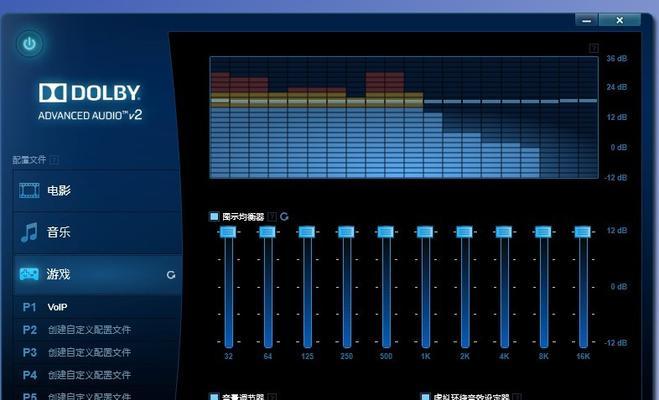Select the 游戏 game profile
The width and height of the screenshot is (659, 400).
click(97, 274)
